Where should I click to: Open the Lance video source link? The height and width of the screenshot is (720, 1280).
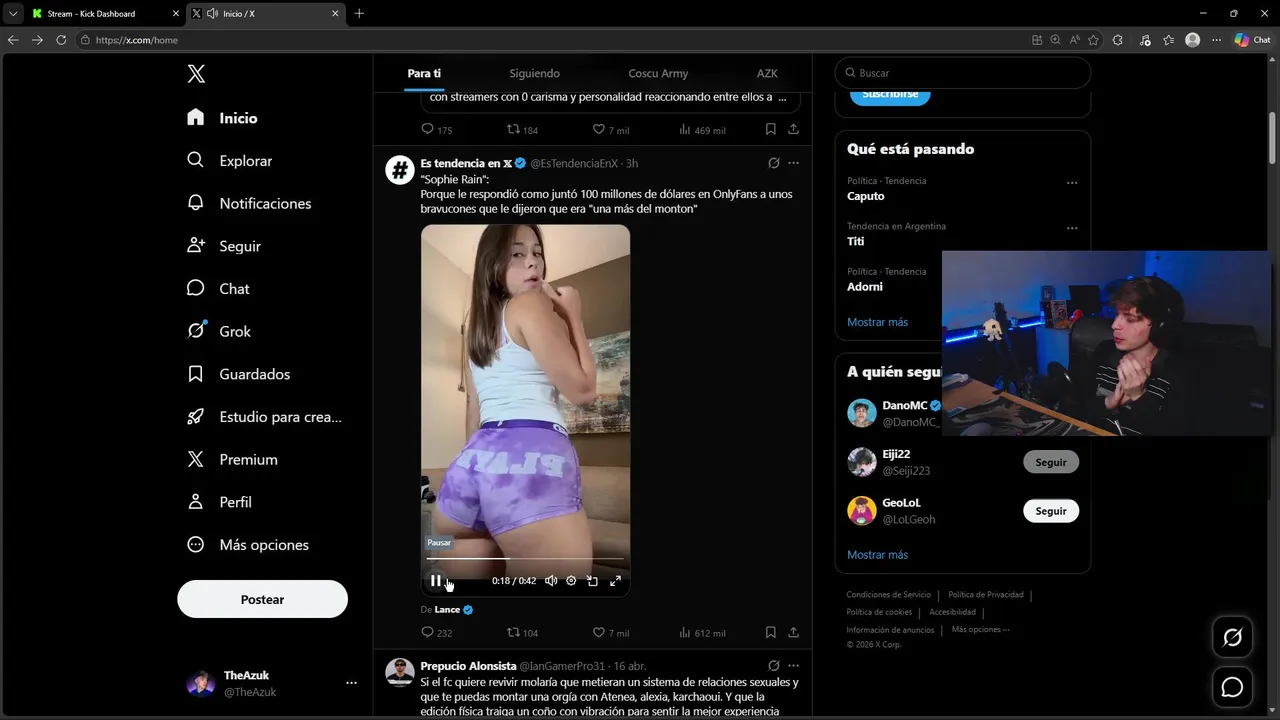pos(447,609)
